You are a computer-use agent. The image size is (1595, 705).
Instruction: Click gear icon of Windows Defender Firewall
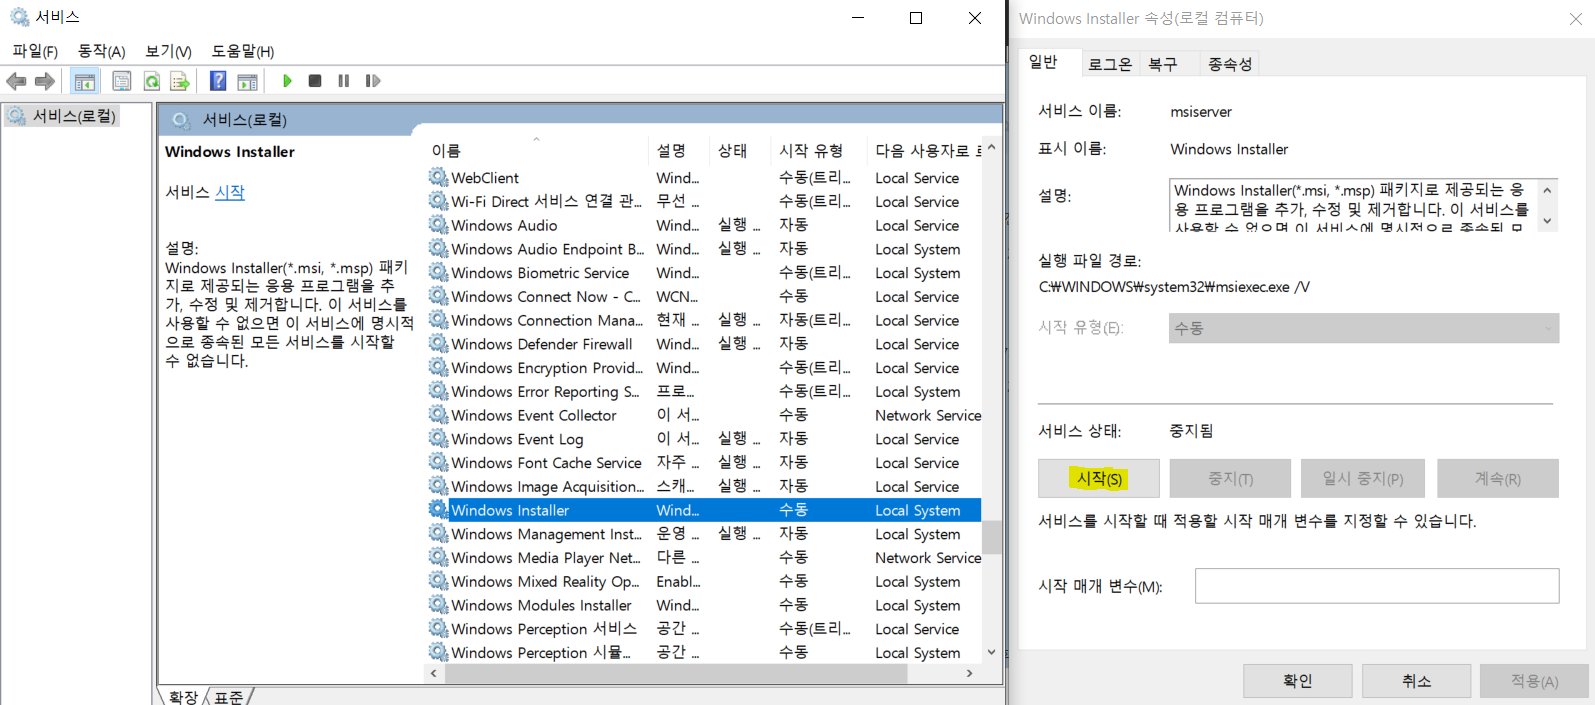coord(438,343)
